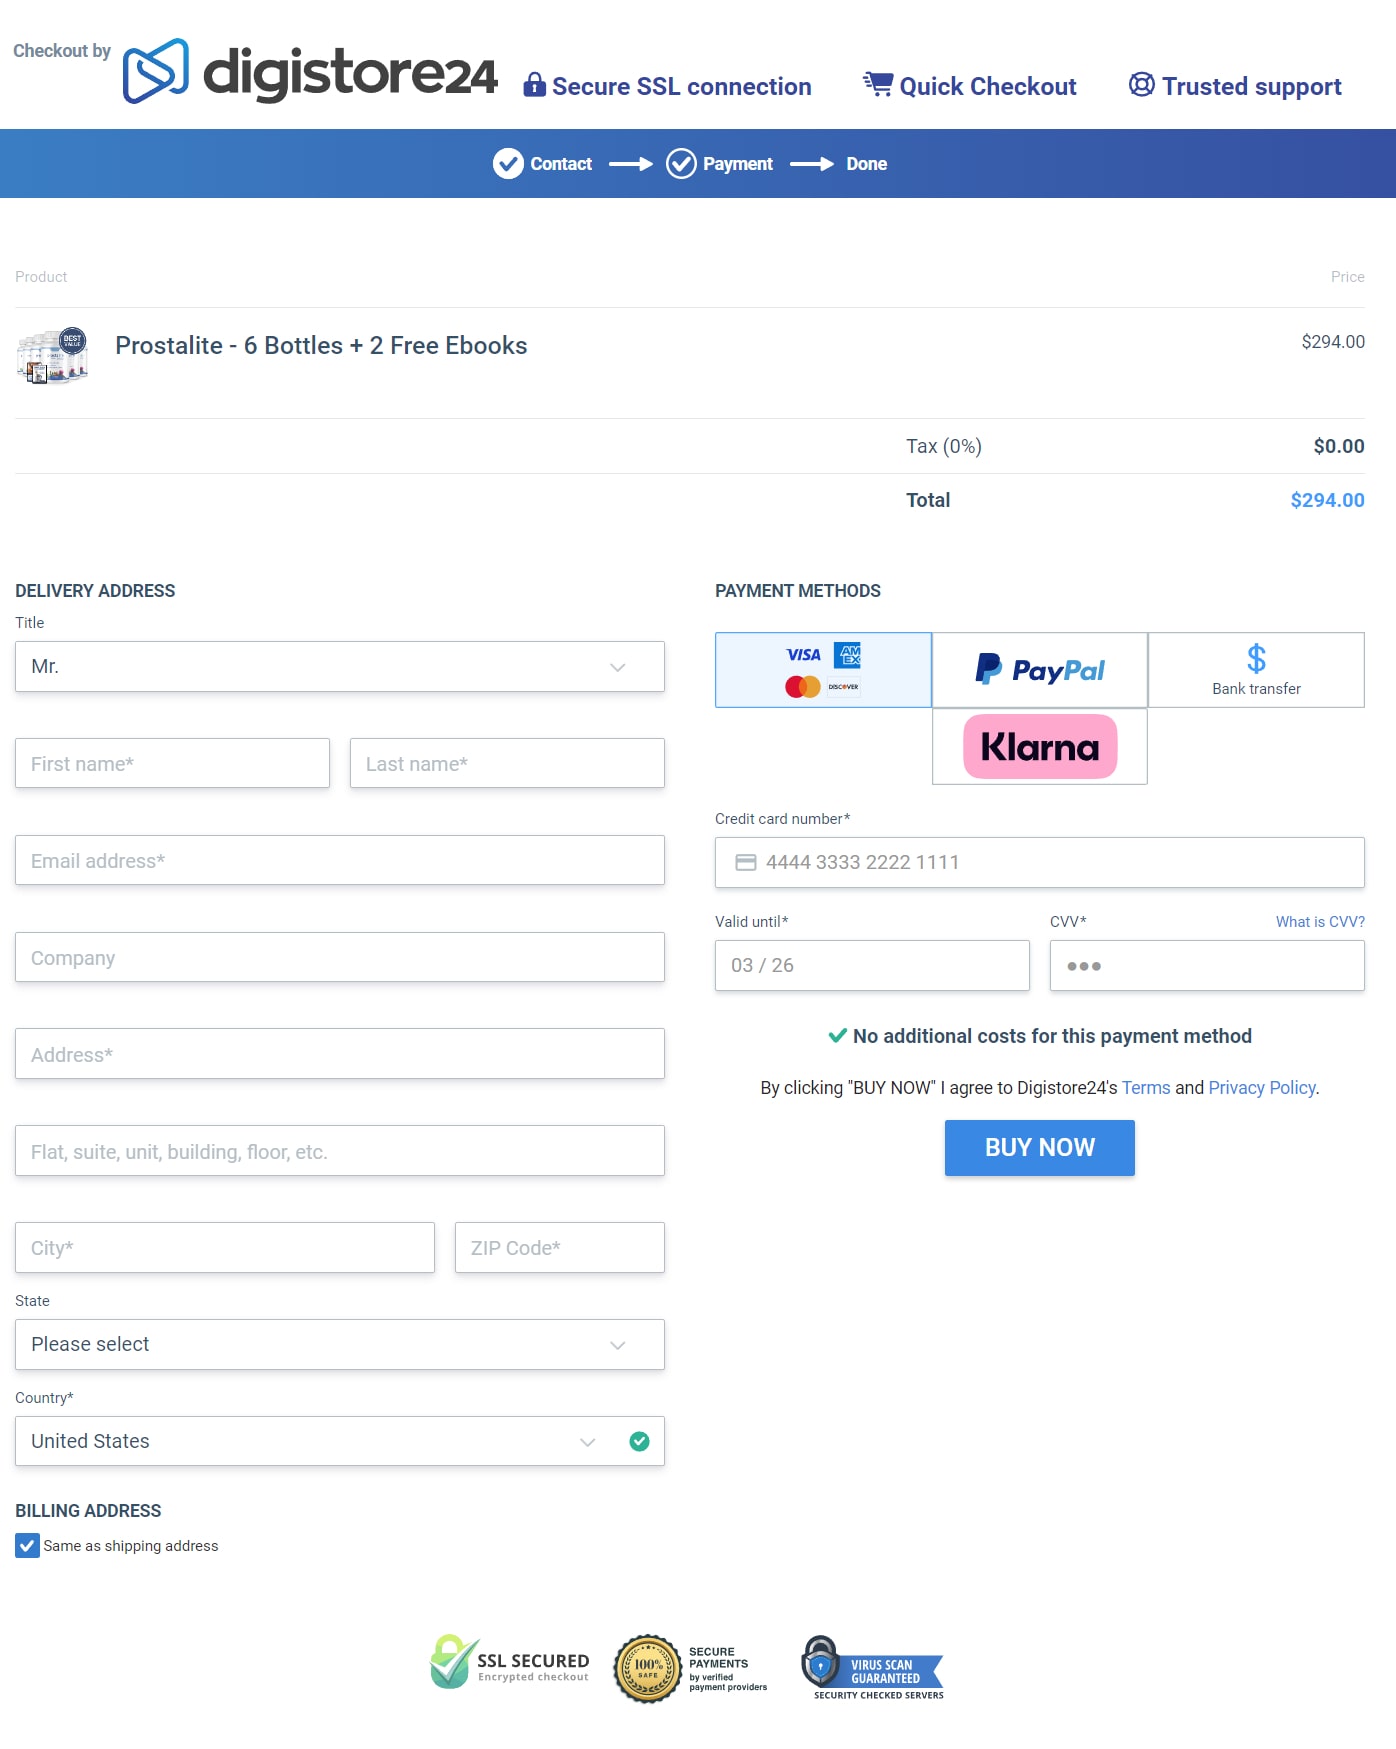
Task: Click the Secure SSL connection text
Action: point(682,87)
